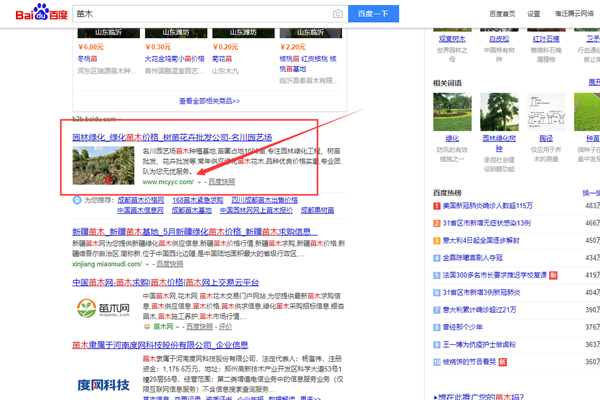600x400 pixels.
Task: Open 中国苗木网-苗木求购 result title
Action: [x=166, y=282]
